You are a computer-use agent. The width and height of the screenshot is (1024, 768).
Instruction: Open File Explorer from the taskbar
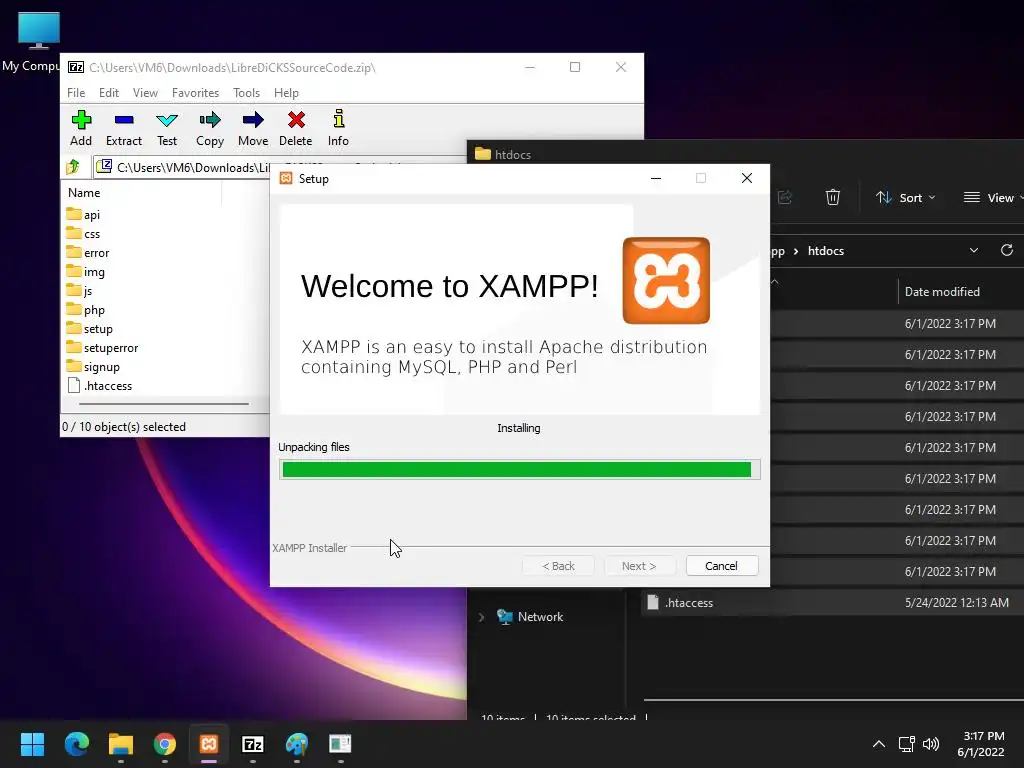[121, 744]
